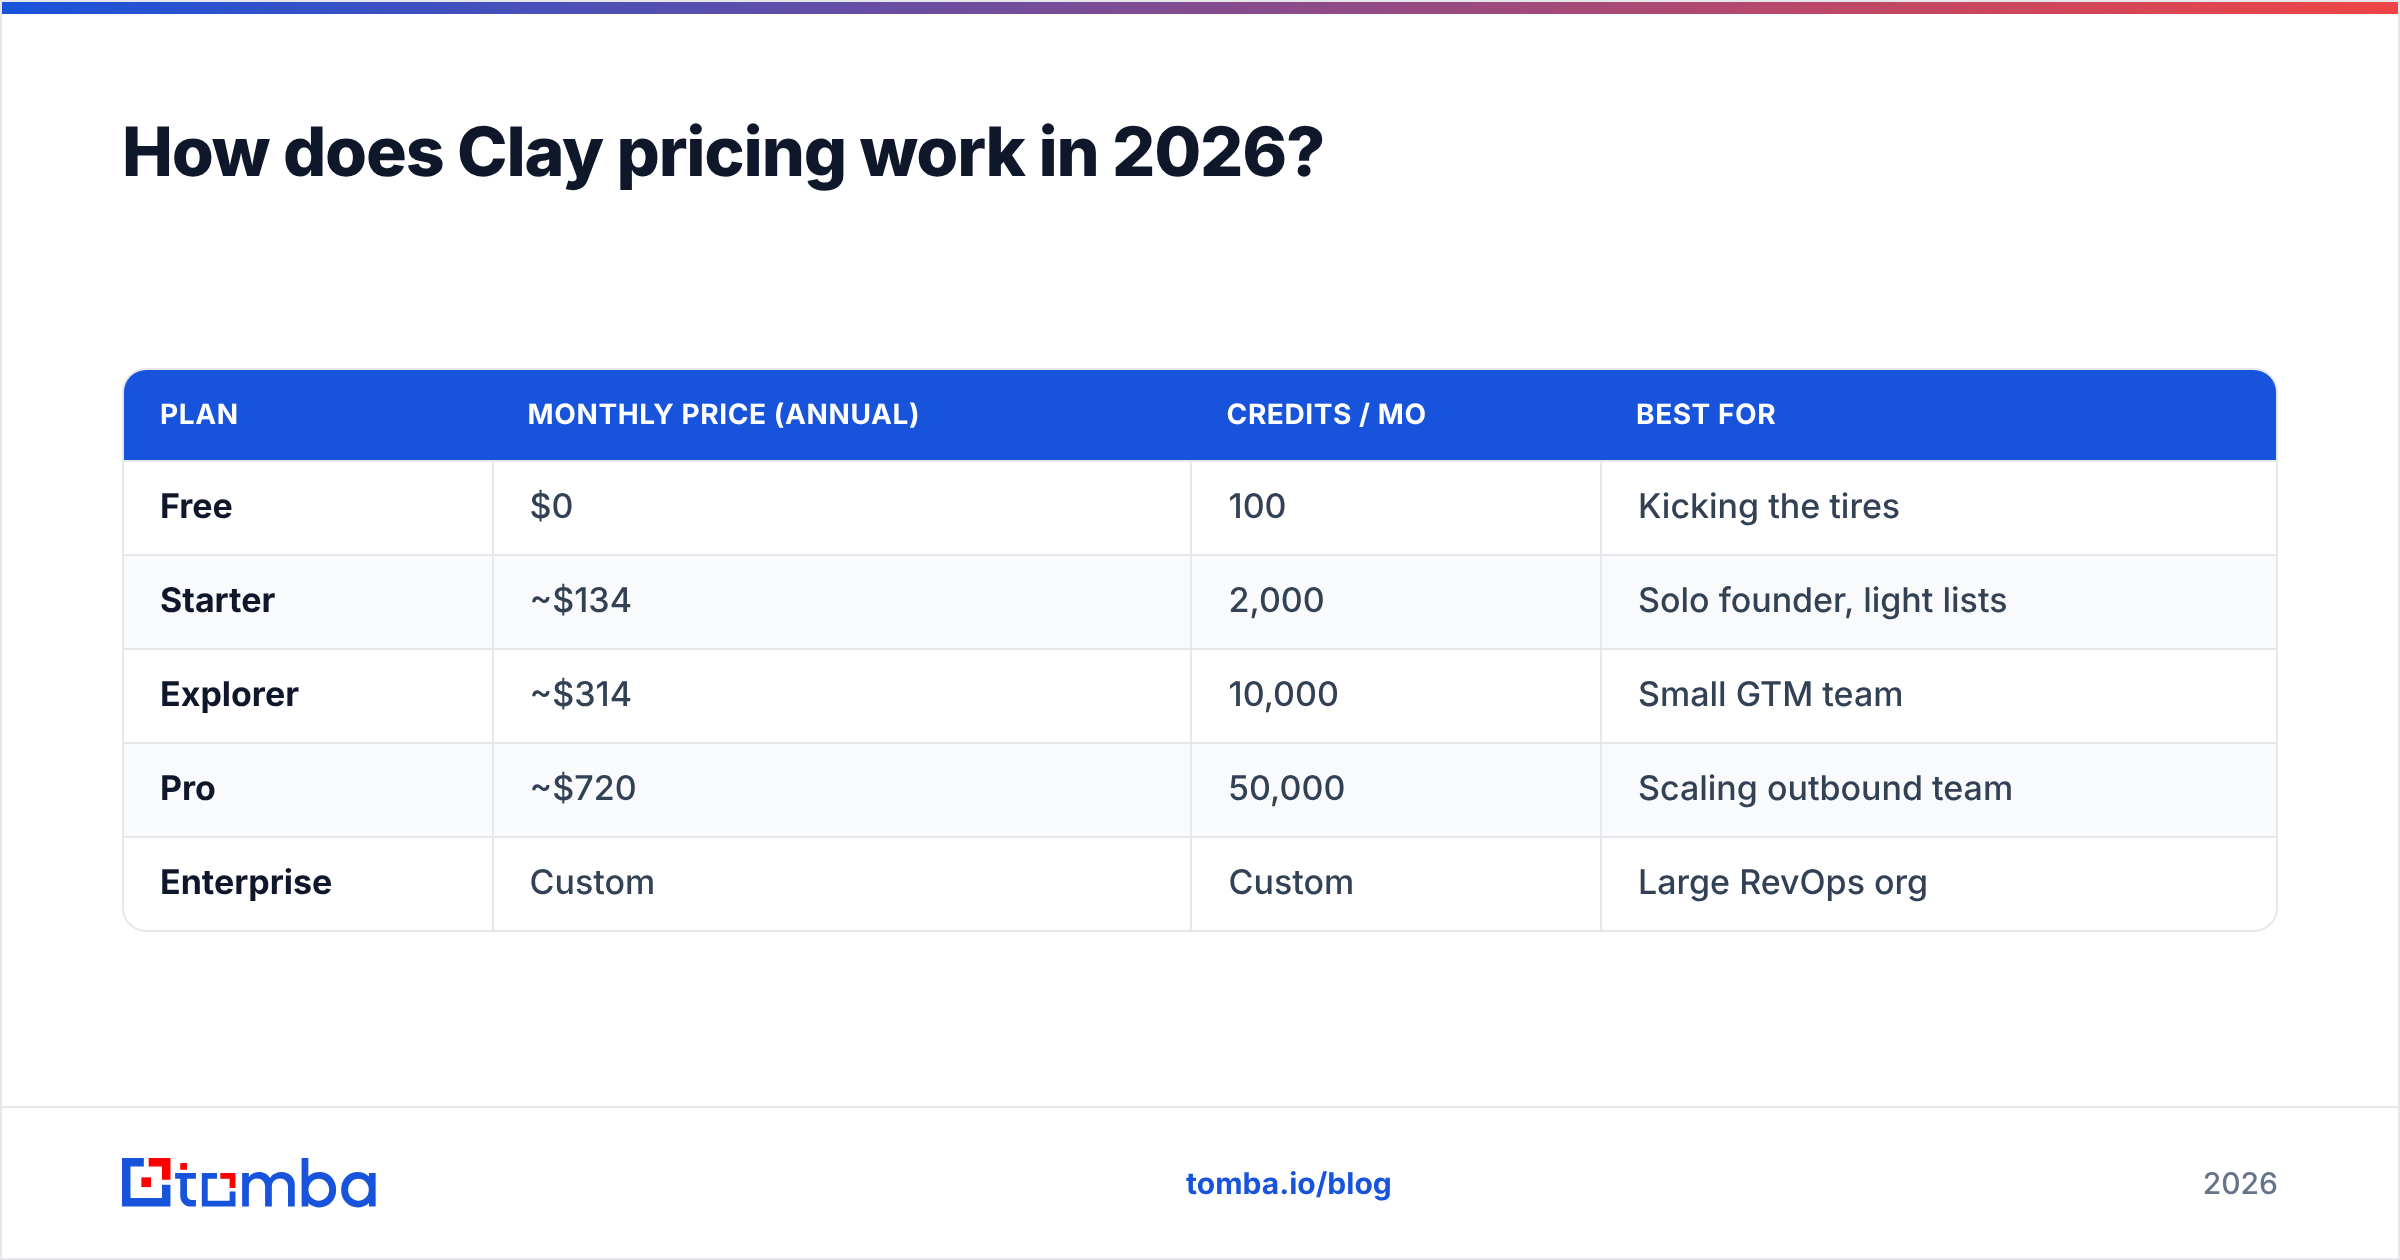Viewport: 2400px width, 1260px height.
Task: Click the Tomba logo
Action: point(249,1183)
